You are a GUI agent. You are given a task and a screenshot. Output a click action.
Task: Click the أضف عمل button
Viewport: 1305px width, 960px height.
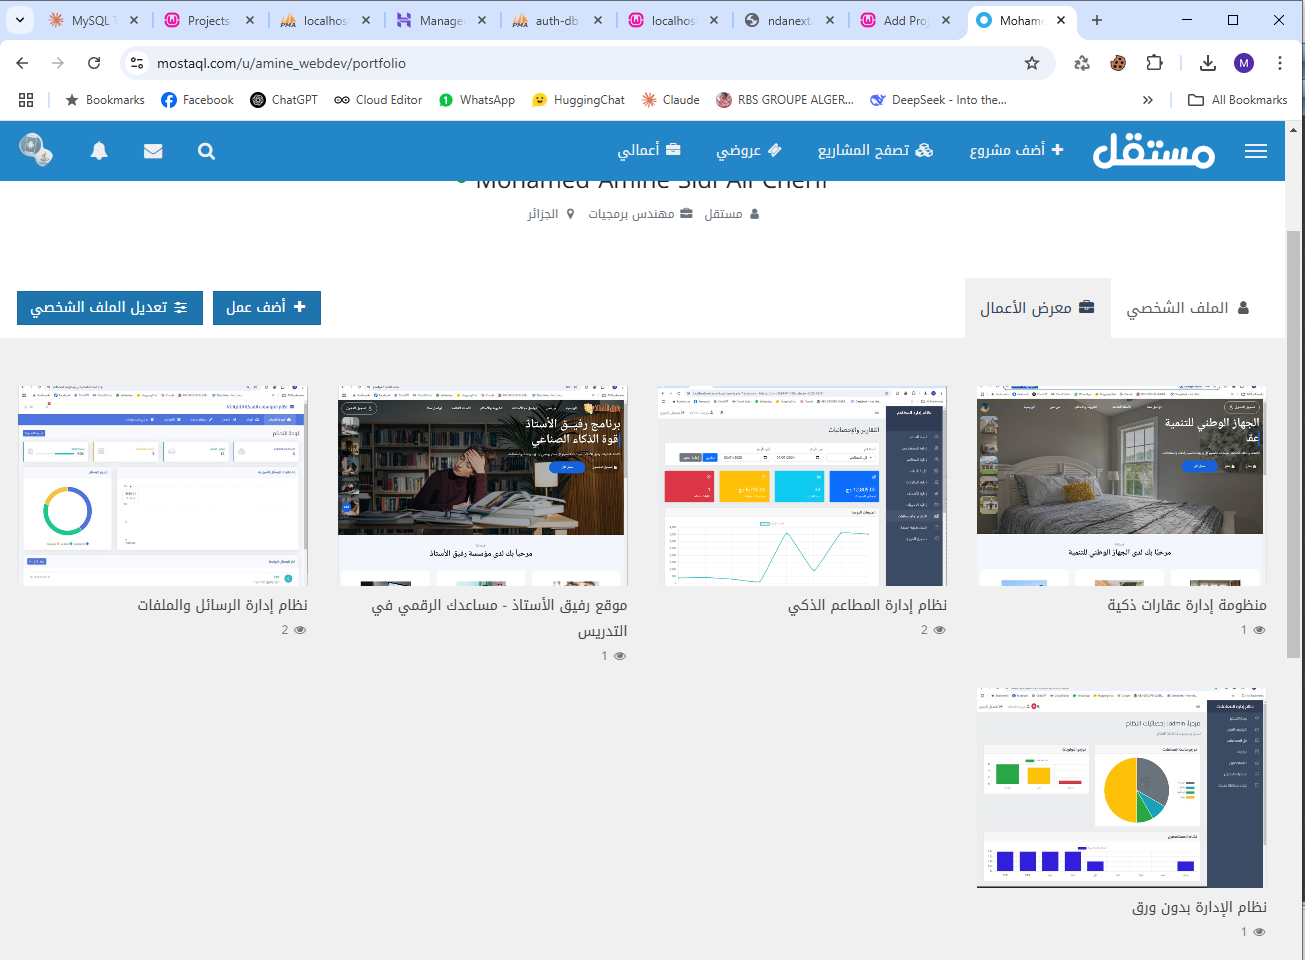pos(266,308)
